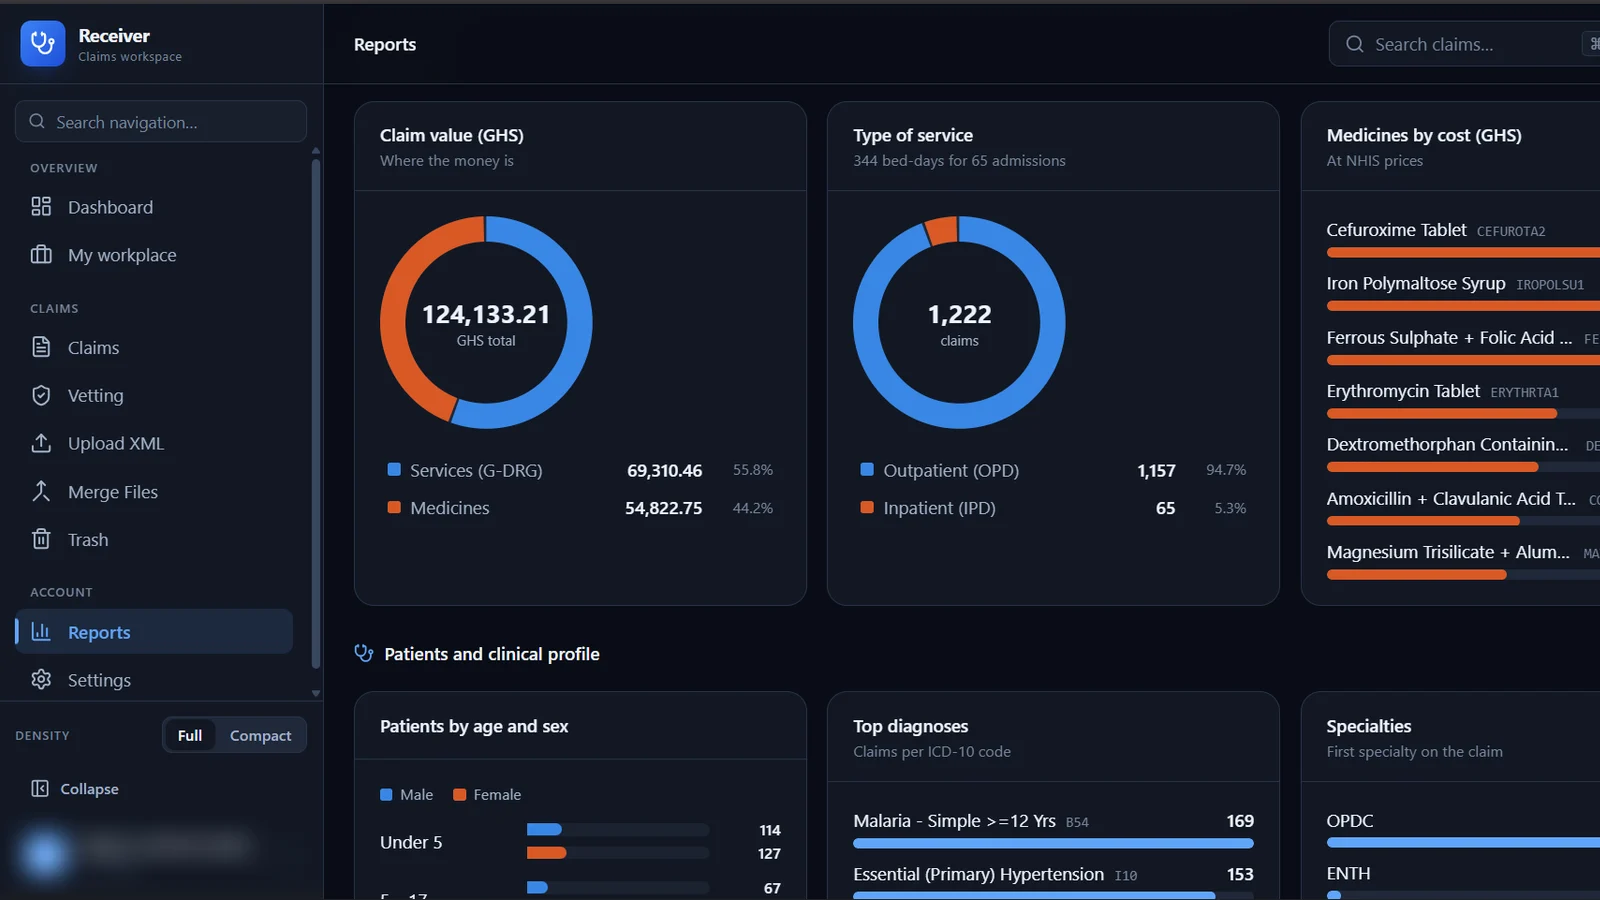1600x900 pixels.
Task: Click the Settings gear icon
Action: point(41,680)
